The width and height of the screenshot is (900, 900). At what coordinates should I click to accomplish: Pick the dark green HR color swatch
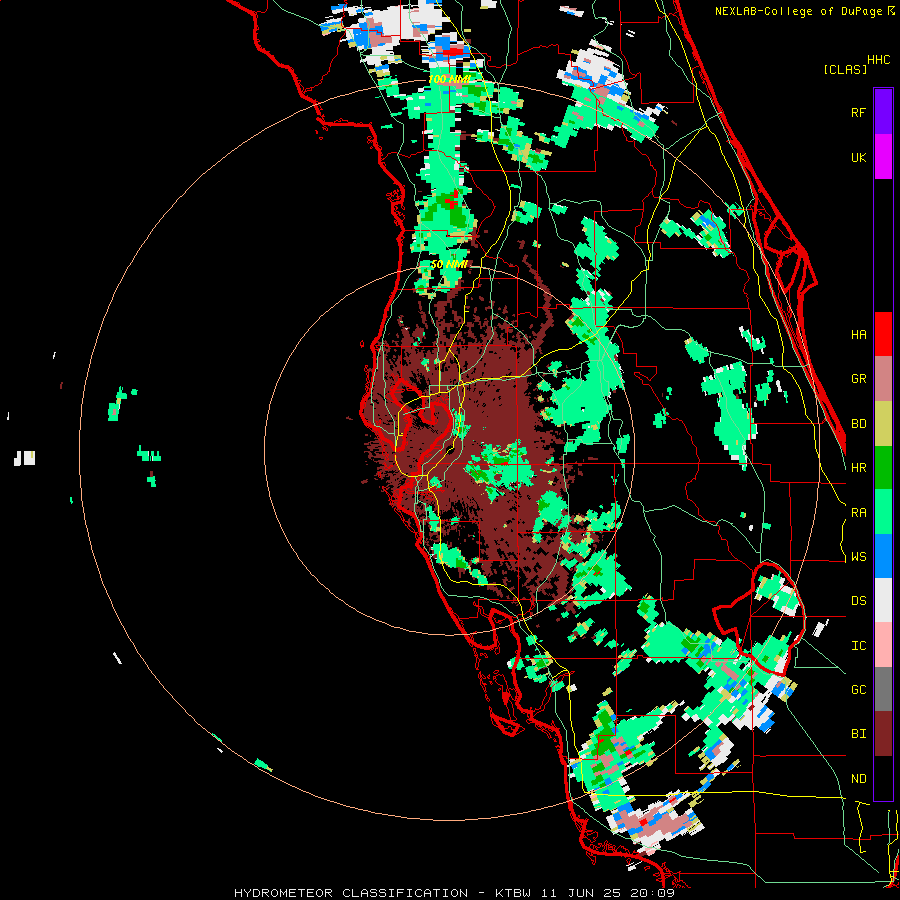pyautogui.click(x=883, y=468)
